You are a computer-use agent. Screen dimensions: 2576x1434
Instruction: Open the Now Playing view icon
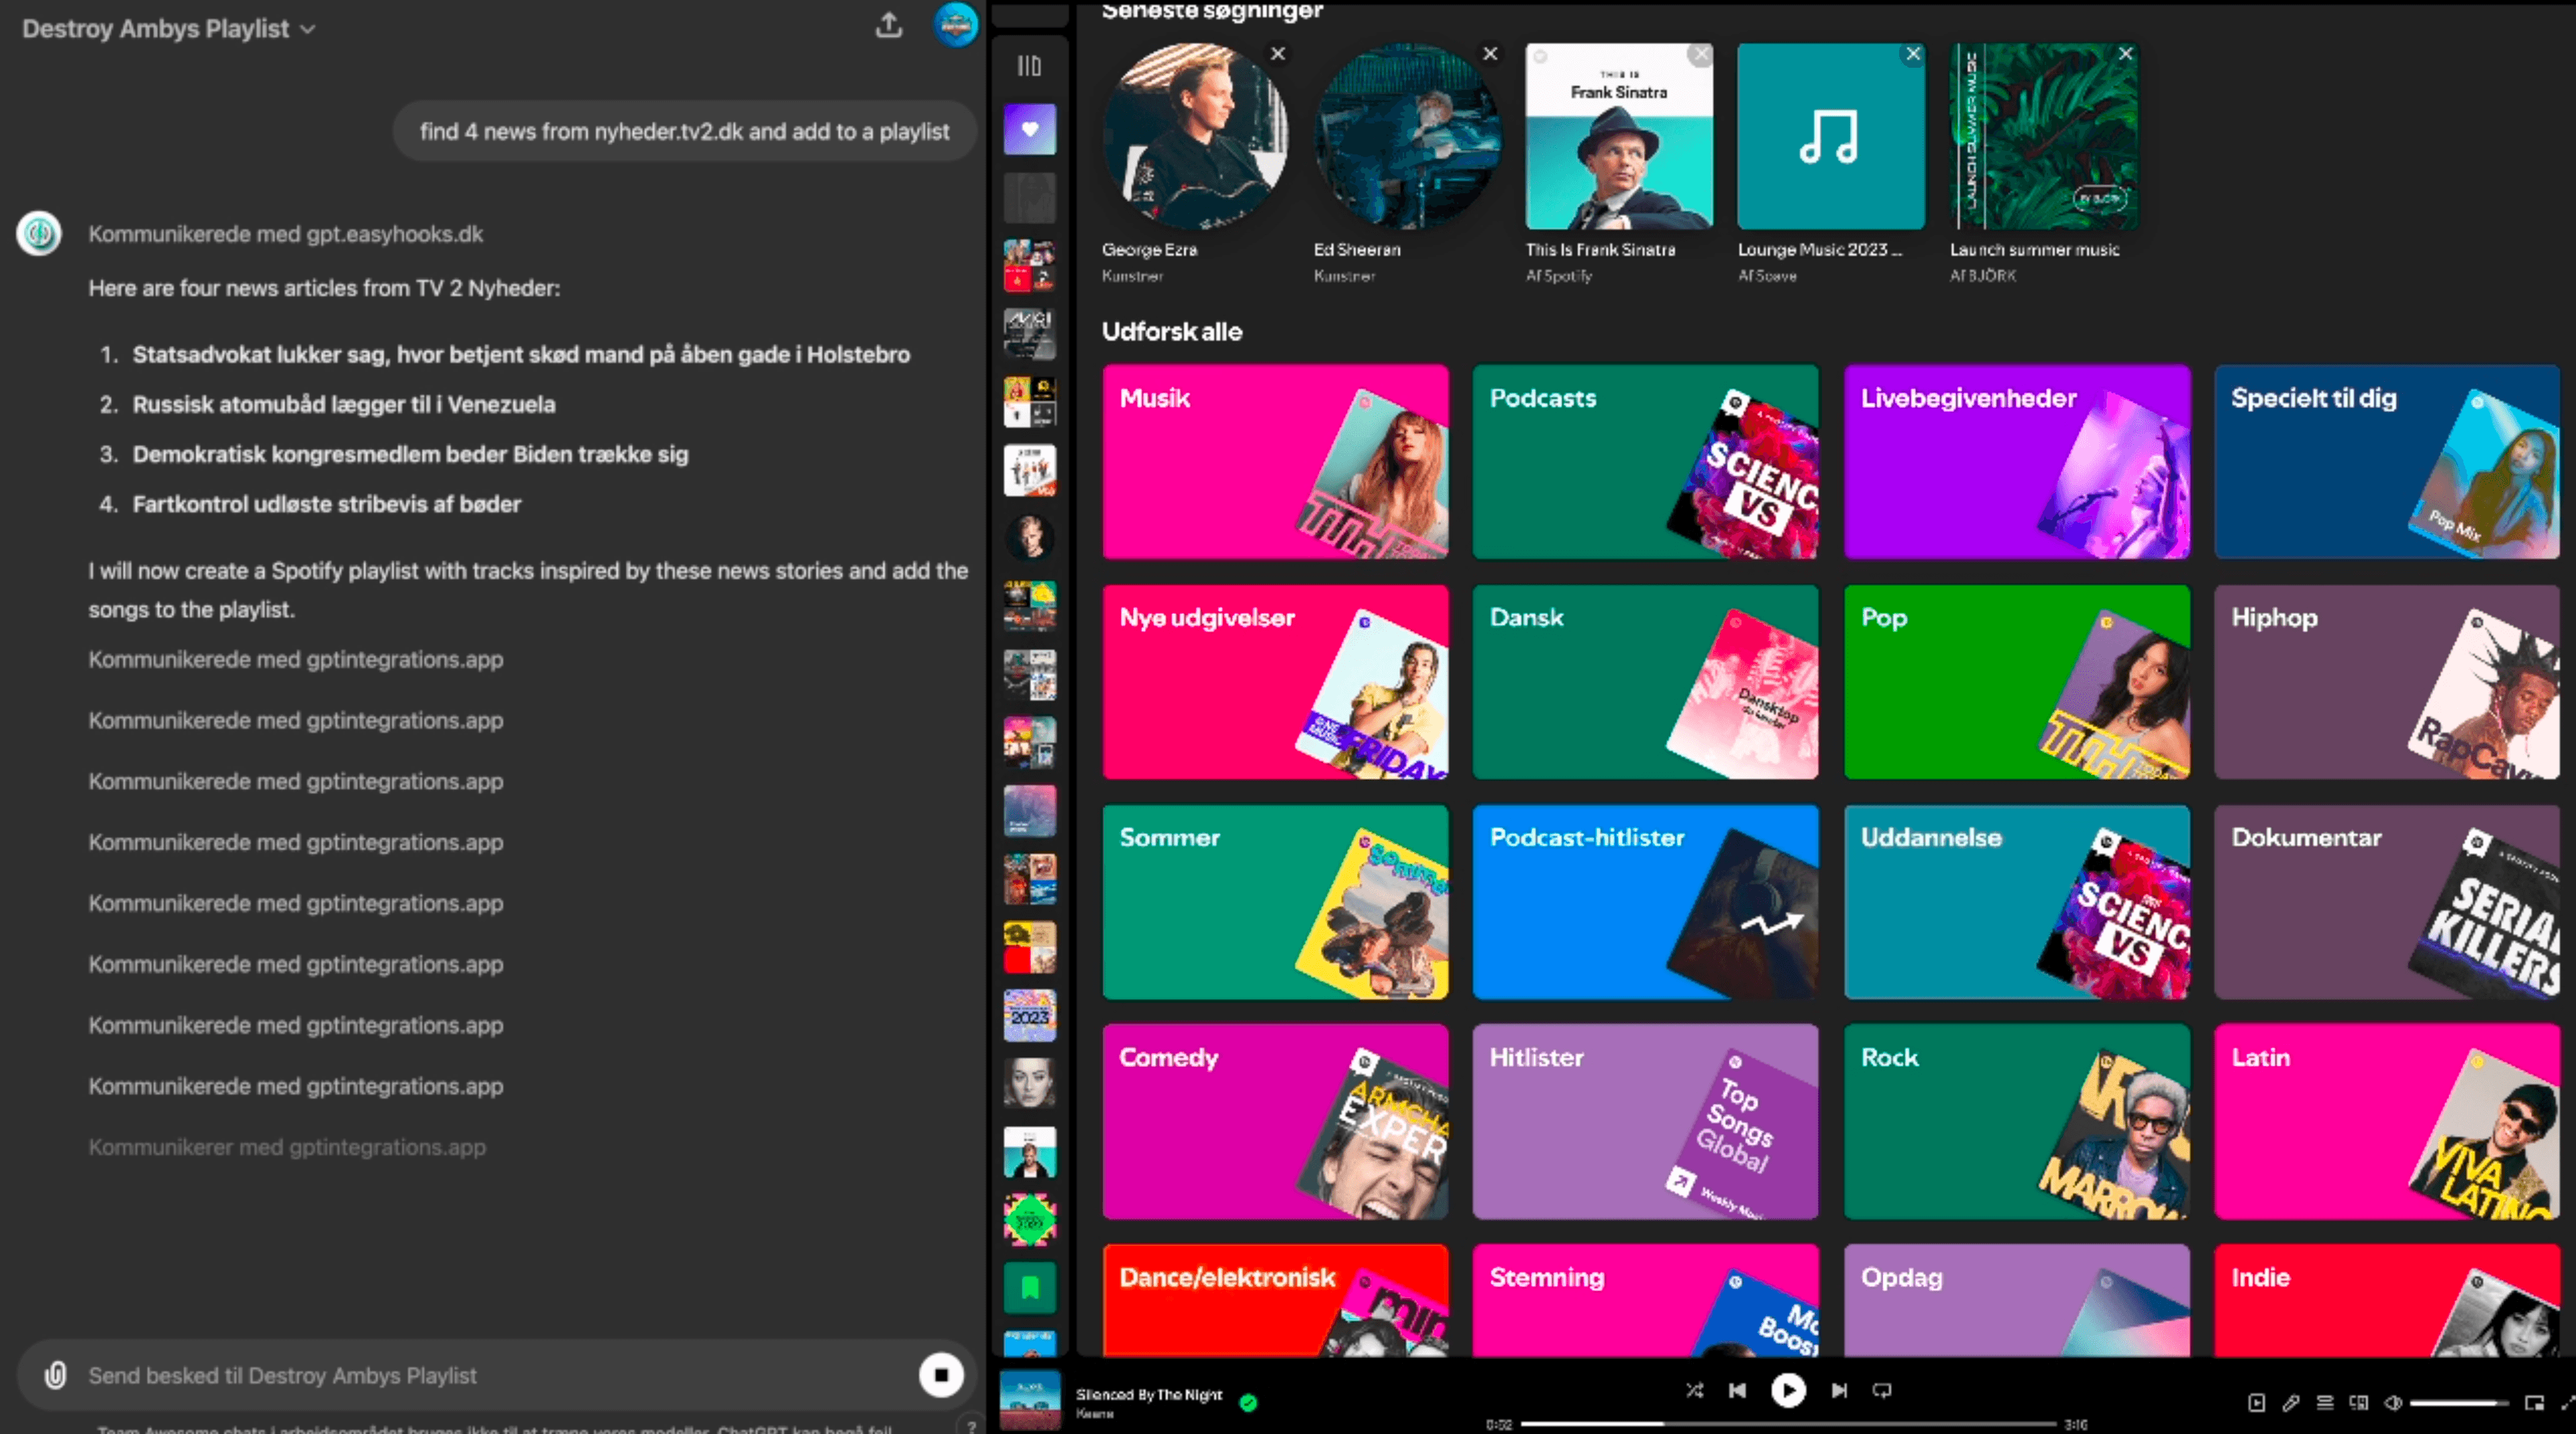(2257, 1403)
